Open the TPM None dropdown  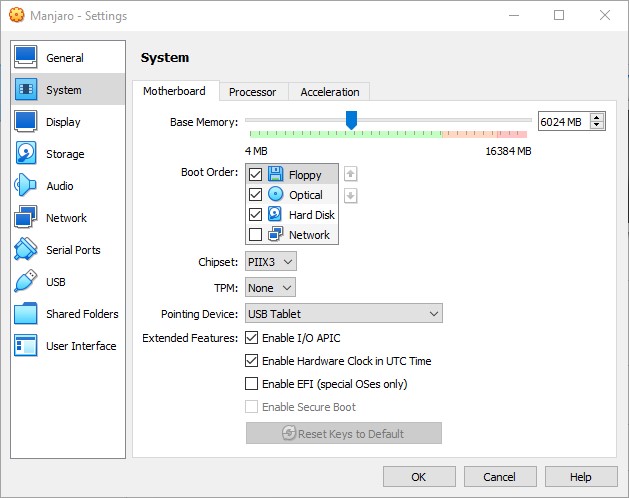click(x=270, y=287)
